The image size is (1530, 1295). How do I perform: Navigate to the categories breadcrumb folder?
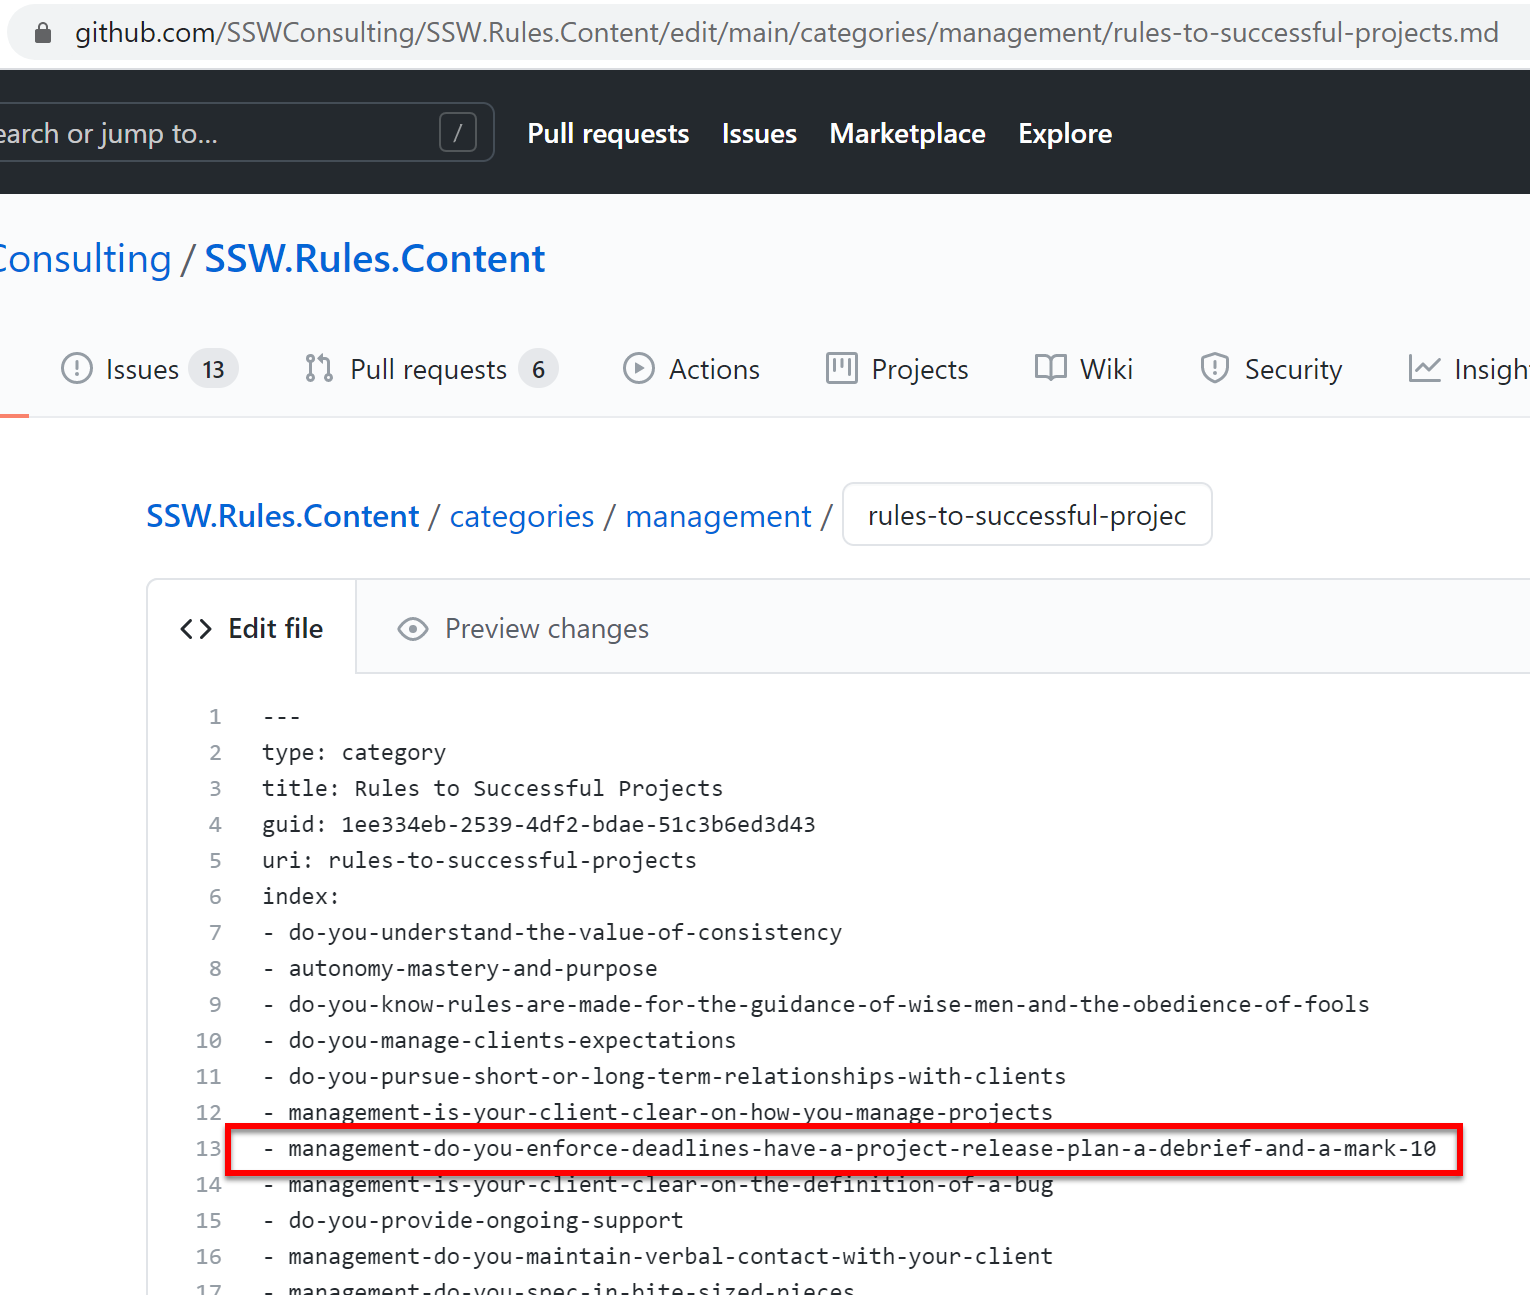click(x=522, y=516)
